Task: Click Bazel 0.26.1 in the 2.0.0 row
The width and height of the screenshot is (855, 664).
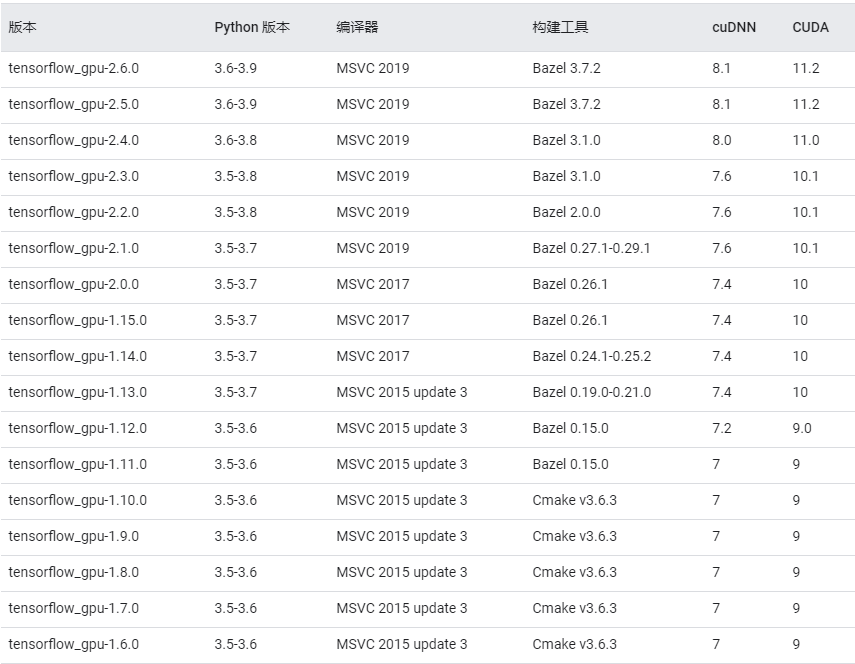Action: point(570,284)
